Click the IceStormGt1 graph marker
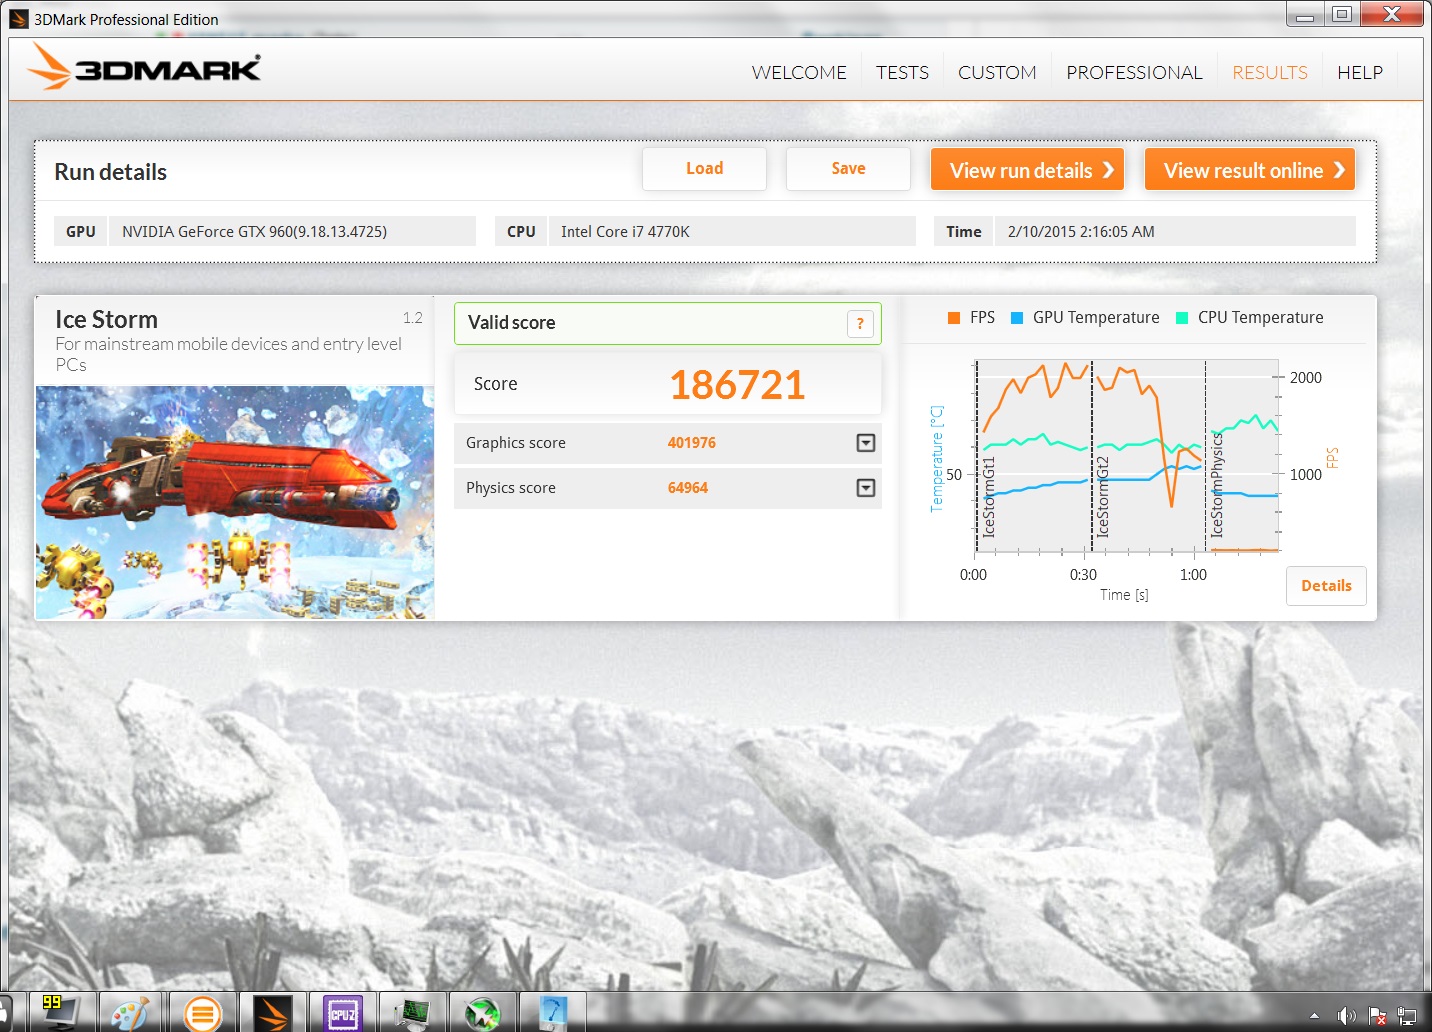This screenshot has height=1032, width=1432. pyautogui.click(x=988, y=497)
